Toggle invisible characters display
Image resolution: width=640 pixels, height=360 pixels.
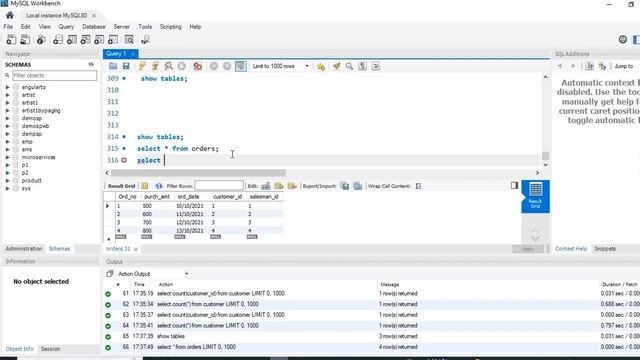[x=362, y=66]
